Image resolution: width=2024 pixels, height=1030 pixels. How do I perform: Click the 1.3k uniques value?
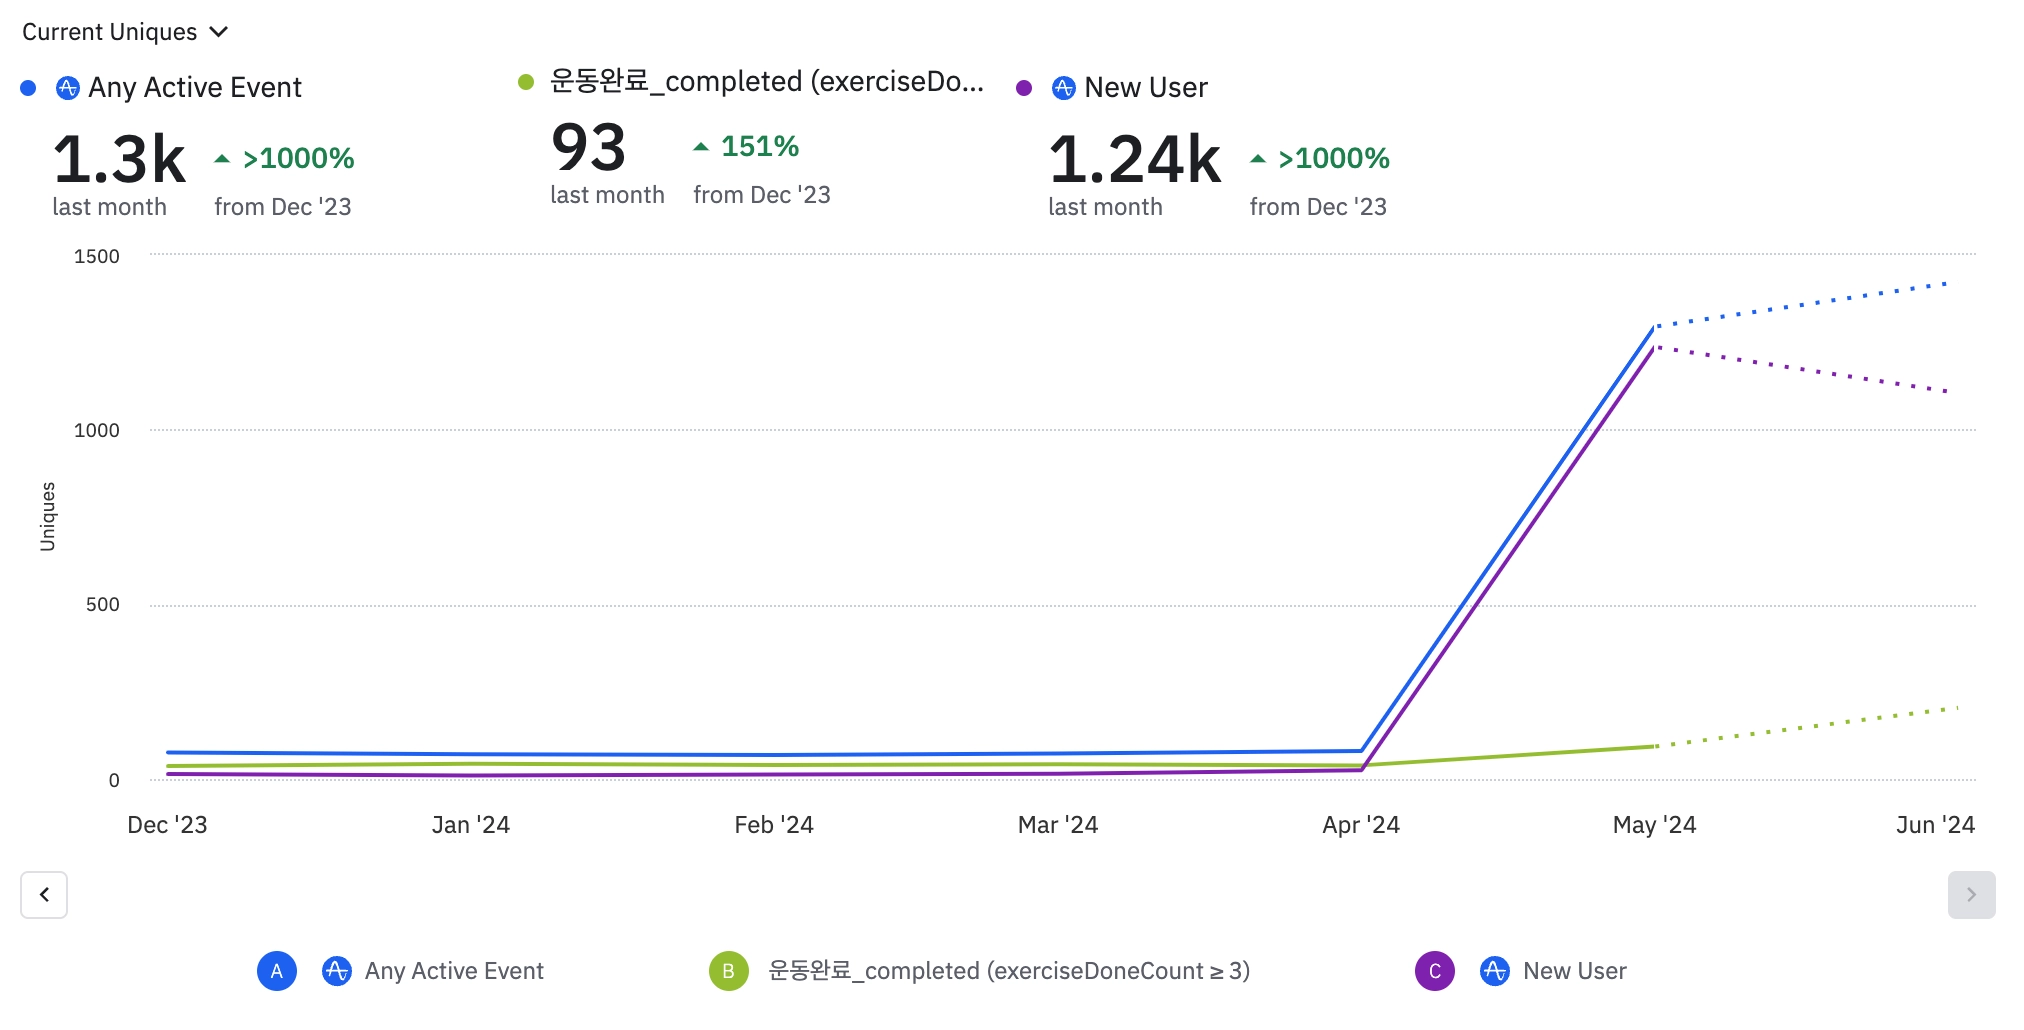[x=119, y=159]
